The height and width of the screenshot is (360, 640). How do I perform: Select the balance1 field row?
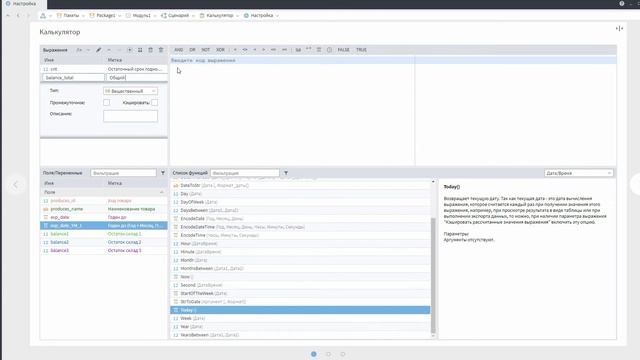point(104,234)
